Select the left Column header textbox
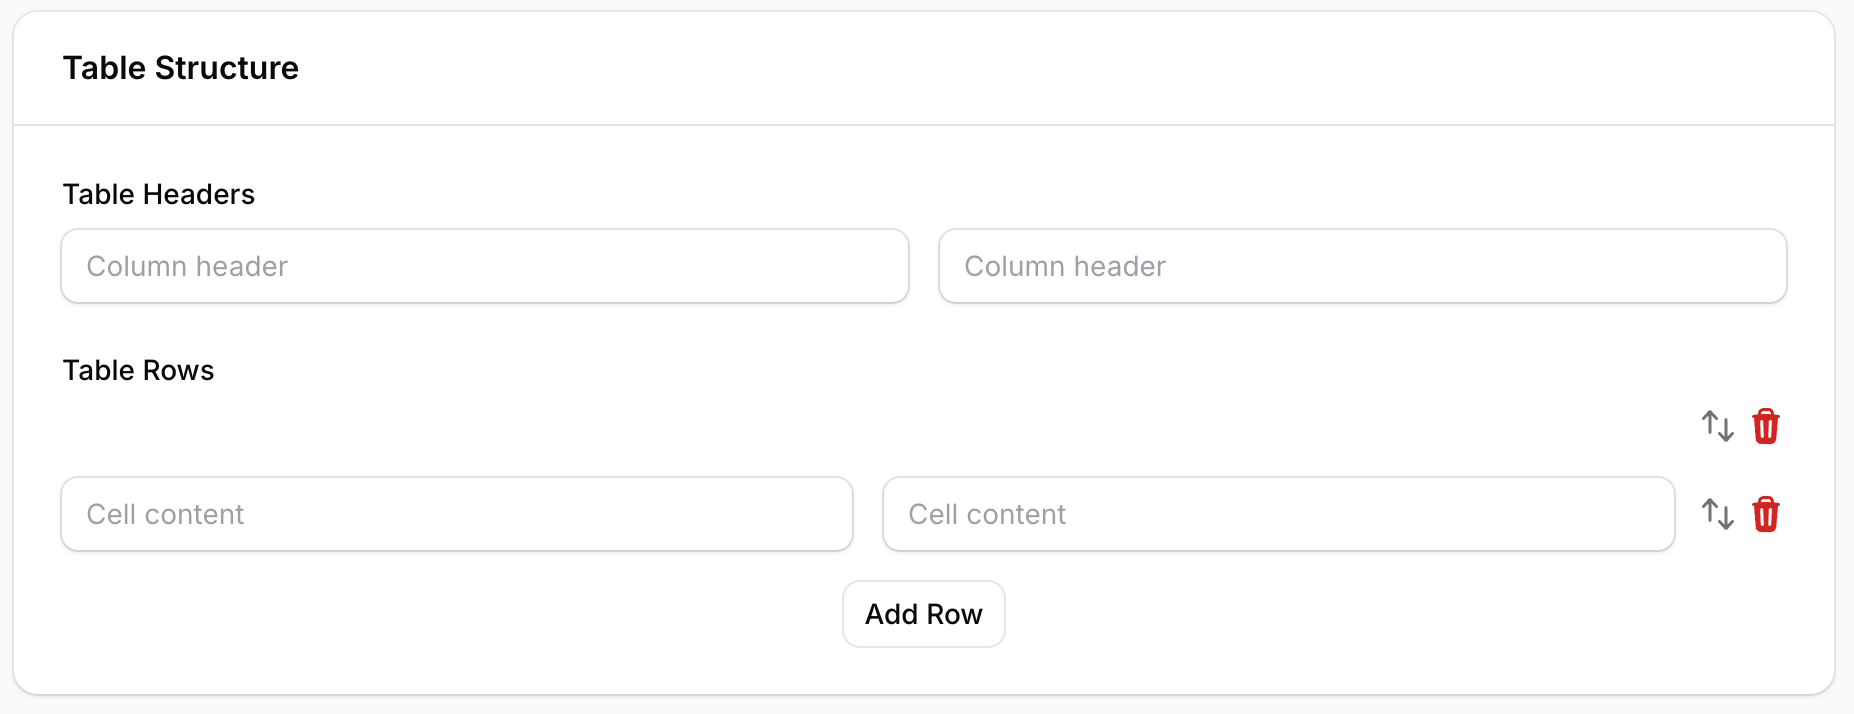The width and height of the screenshot is (1854, 714). [x=485, y=266]
